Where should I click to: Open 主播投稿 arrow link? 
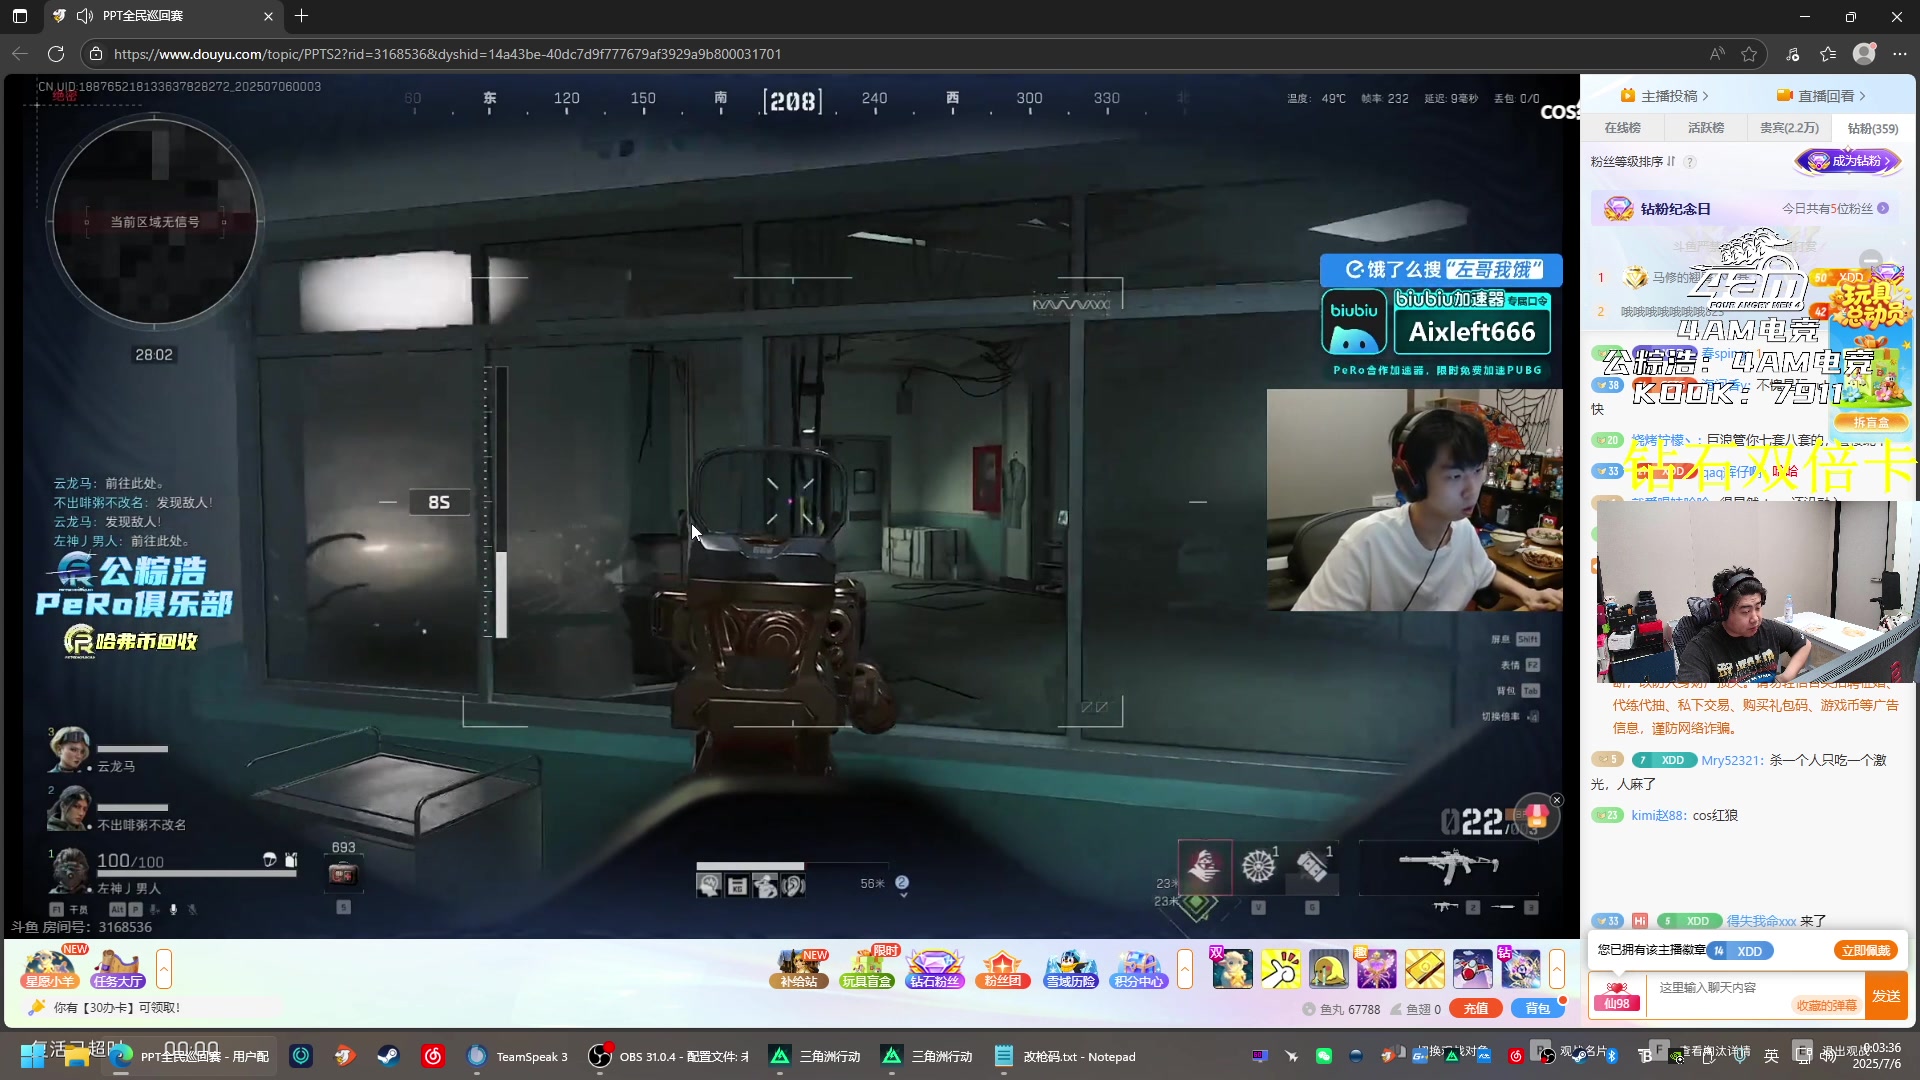[x=1664, y=96]
